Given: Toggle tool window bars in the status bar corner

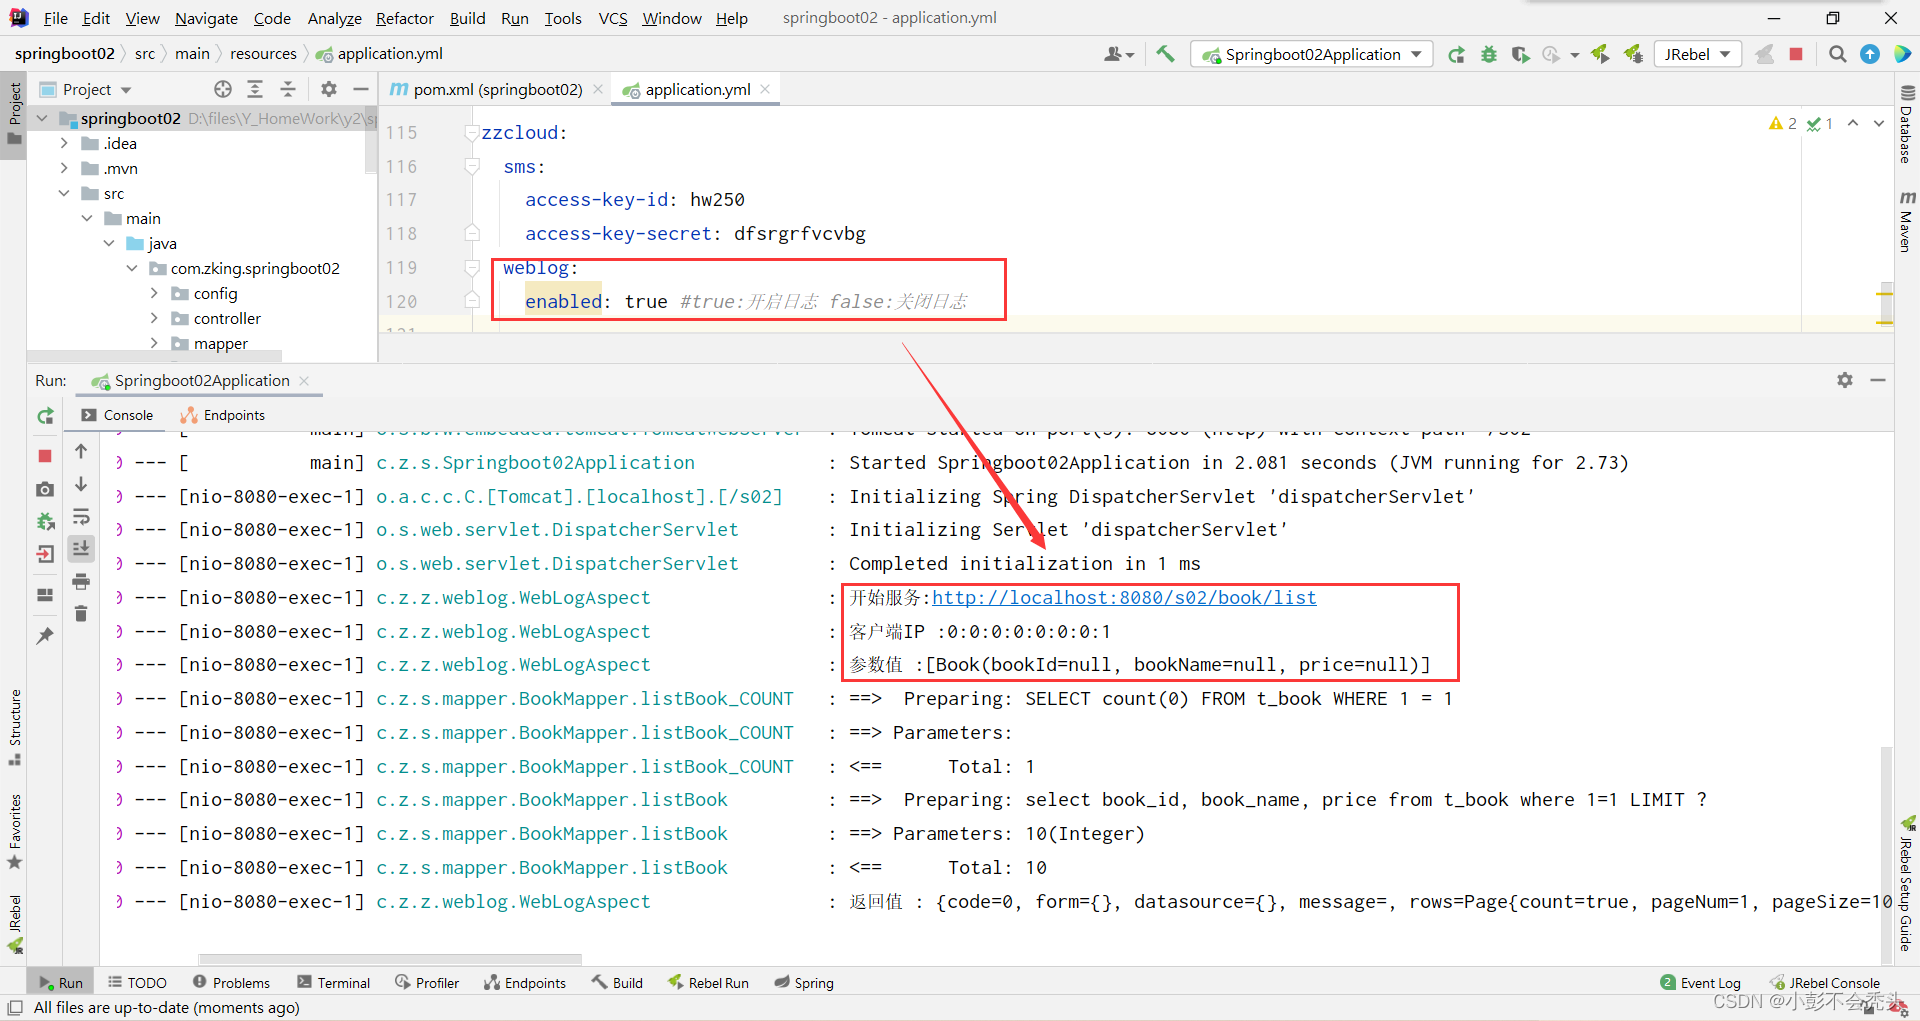Looking at the screenshot, I should click(x=15, y=1007).
